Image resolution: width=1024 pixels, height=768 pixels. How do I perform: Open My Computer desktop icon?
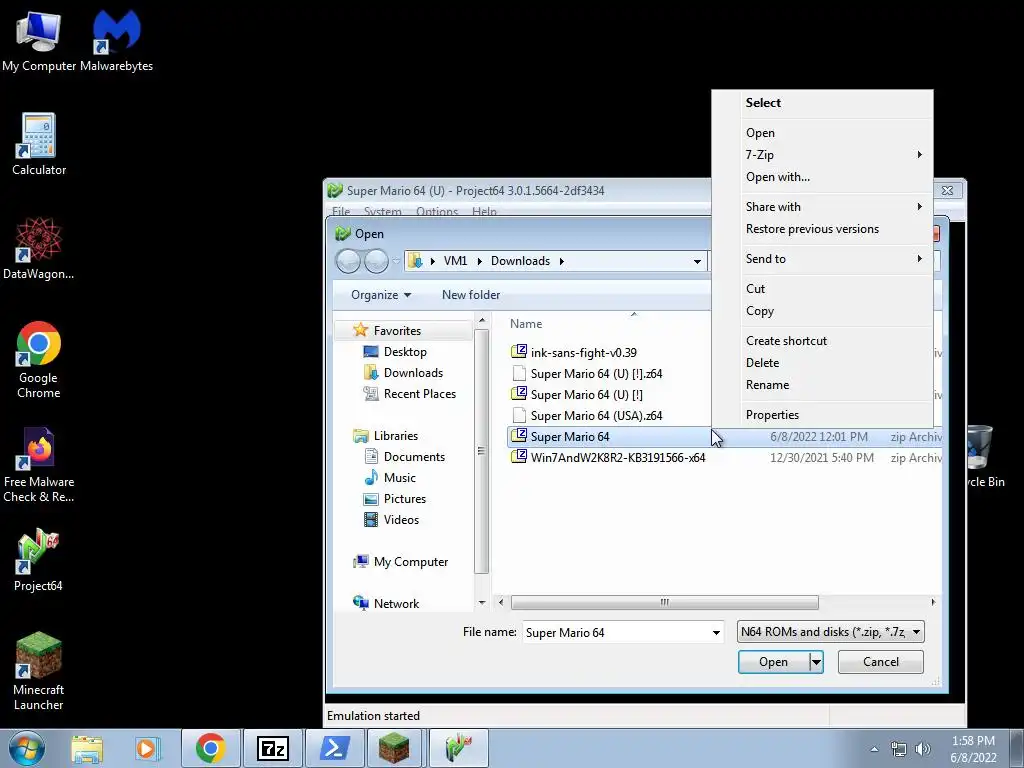click(39, 40)
